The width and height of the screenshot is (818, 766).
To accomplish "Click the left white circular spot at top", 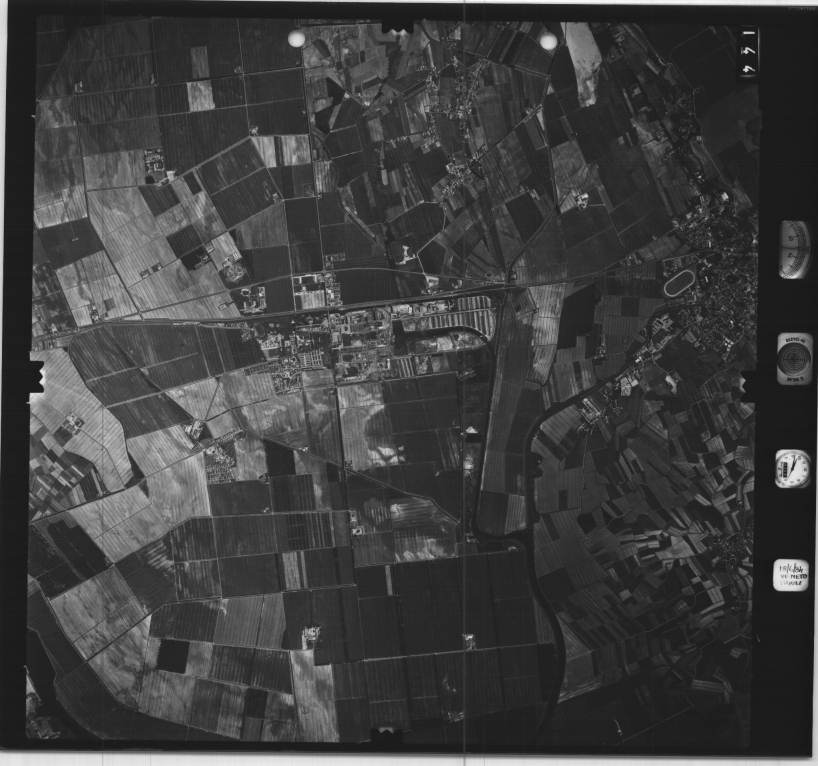I will click(296, 38).
